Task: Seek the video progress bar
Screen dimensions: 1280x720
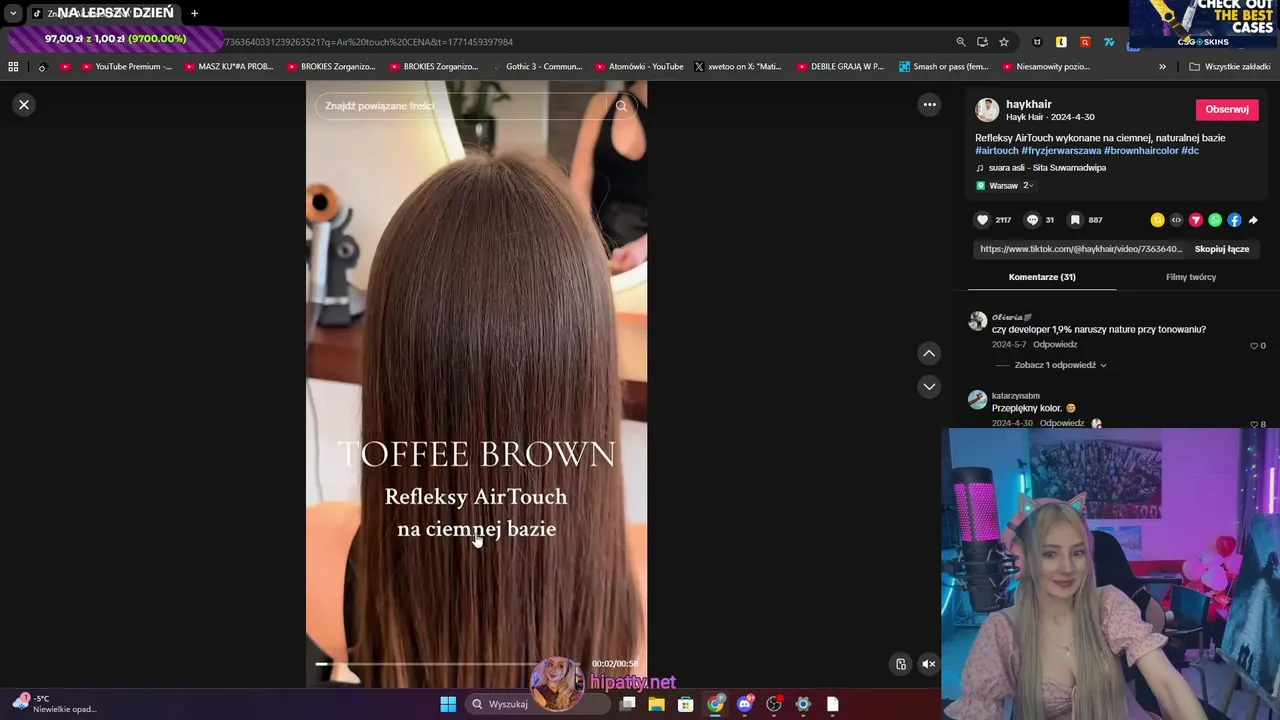Action: click(450, 664)
